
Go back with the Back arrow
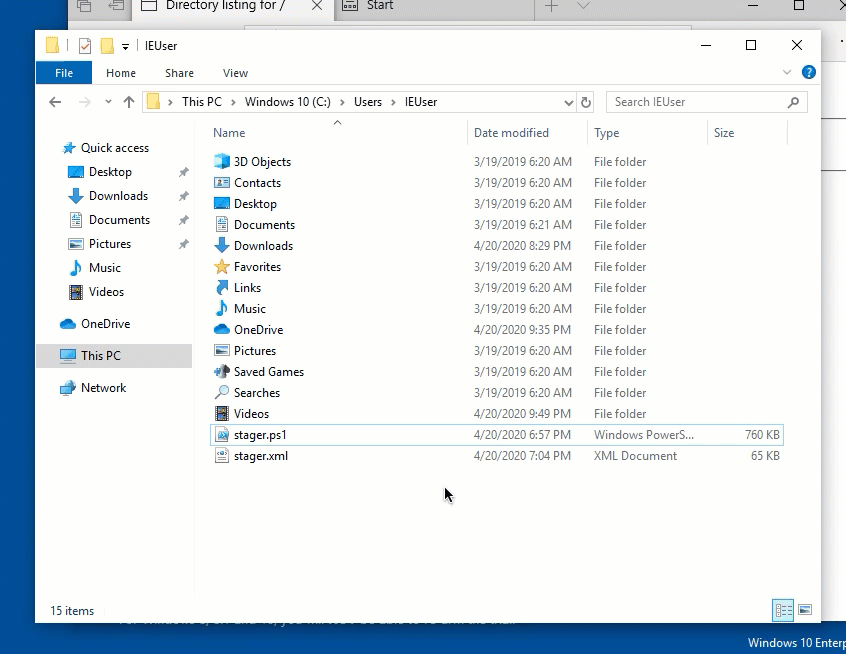pos(55,102)
